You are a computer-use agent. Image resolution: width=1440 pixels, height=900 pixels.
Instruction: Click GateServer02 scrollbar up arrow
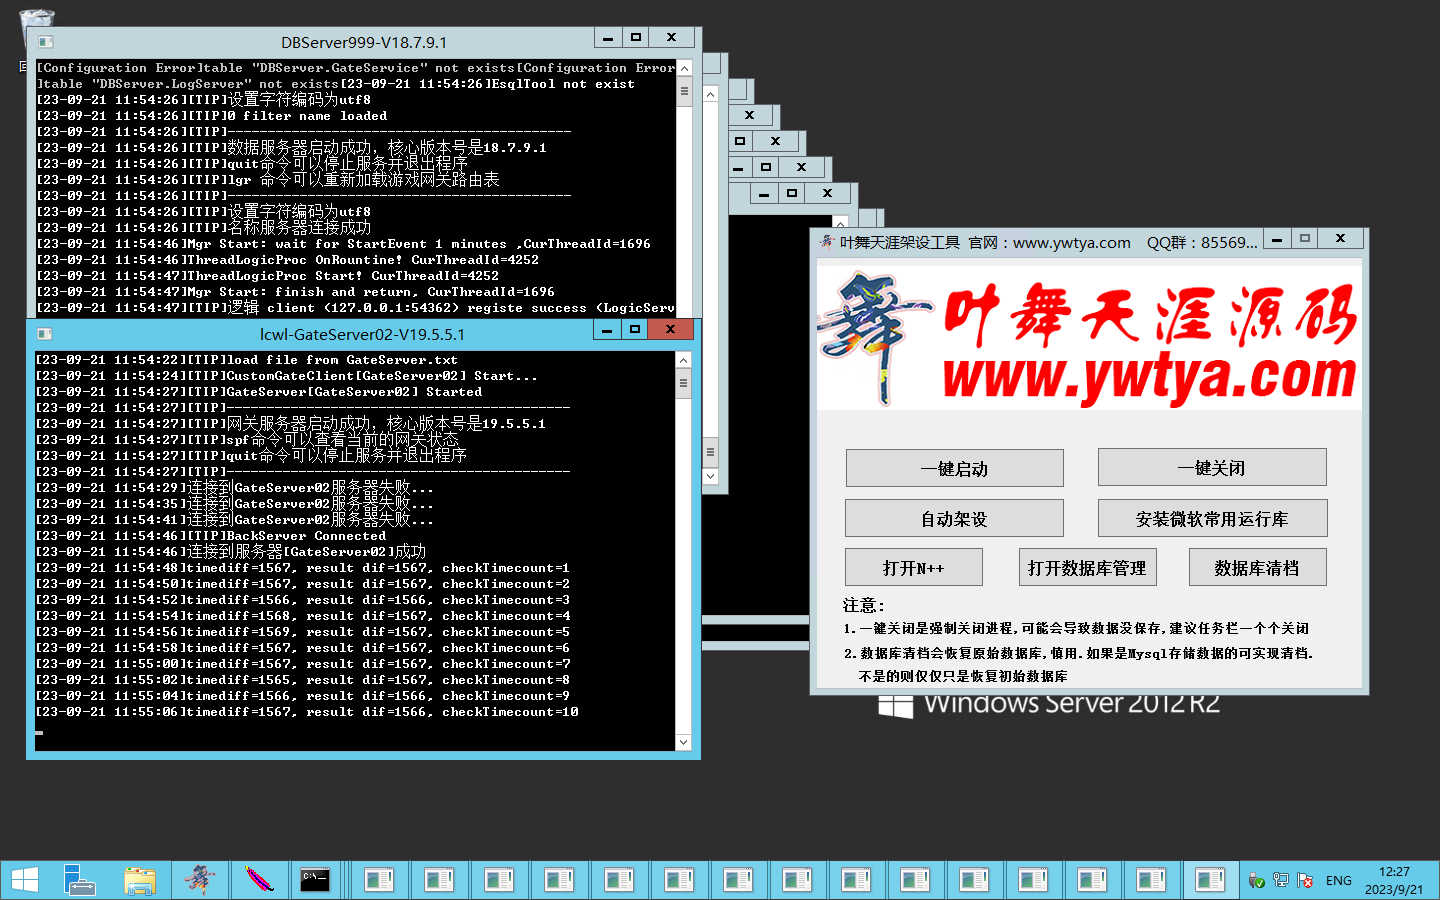683,360
